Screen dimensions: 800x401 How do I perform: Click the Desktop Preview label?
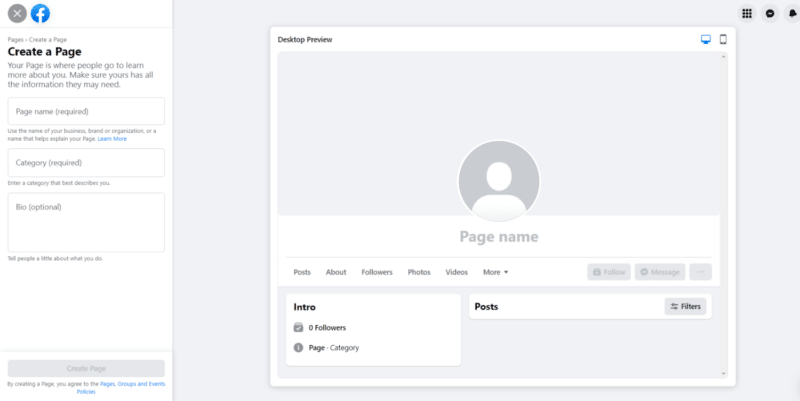tap(305, 40)
